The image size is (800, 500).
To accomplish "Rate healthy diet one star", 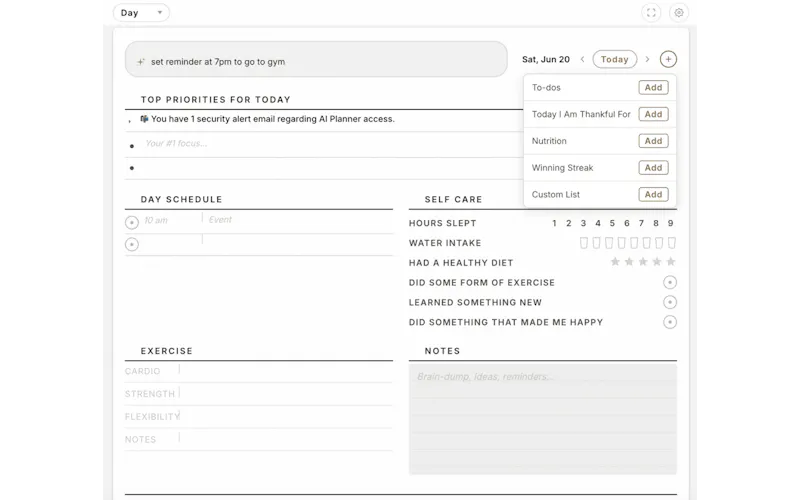I will pyautogui.click(x=615, y=262).
